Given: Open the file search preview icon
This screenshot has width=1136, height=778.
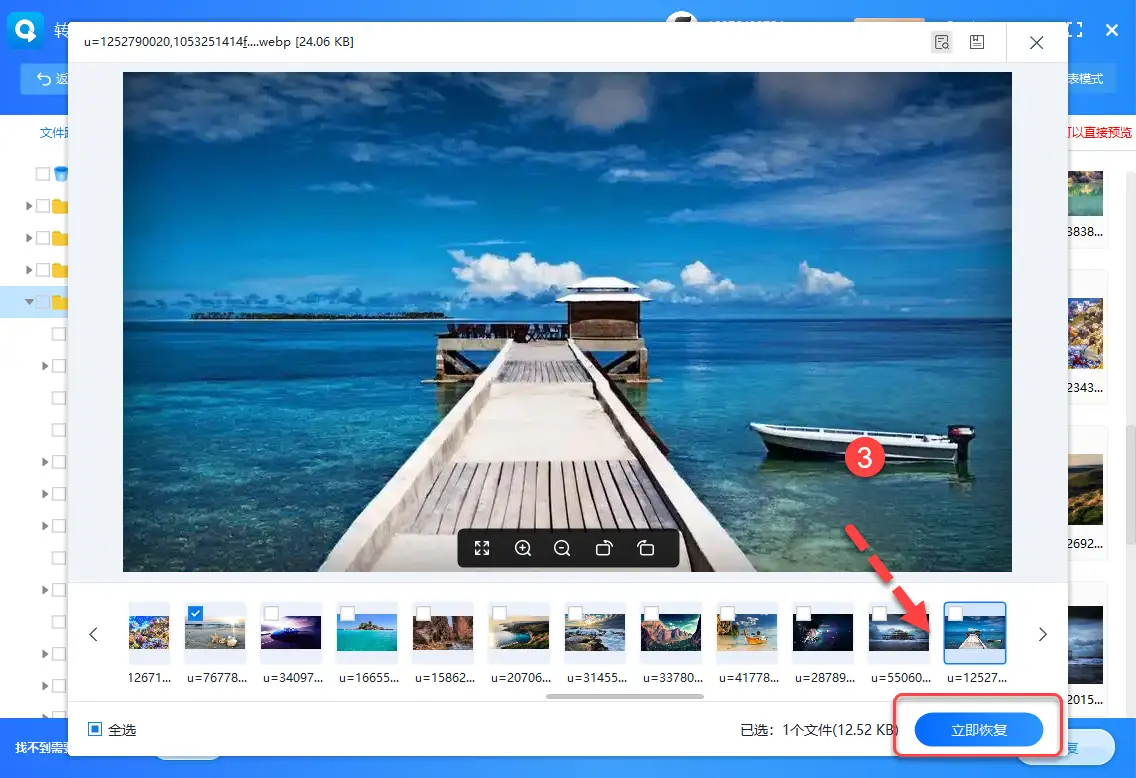Looking at the screenshot, I should [942, 42].
